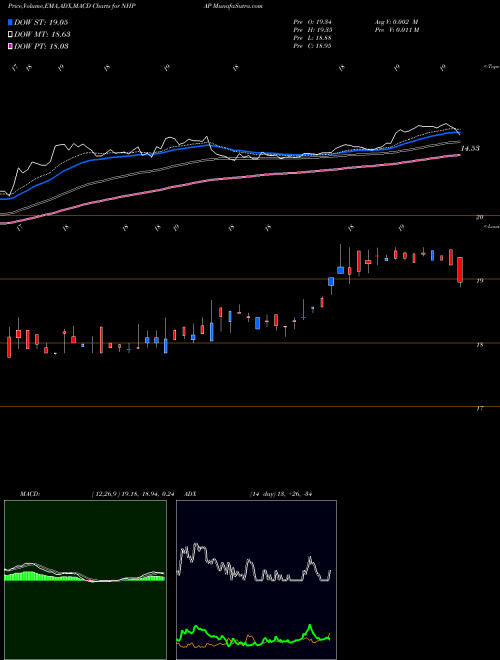The width and height of the screenshot is (500, 660).
Task: Click the MACD '(12,26,9) 19.18, 18.94, 0.24' values
Action: click(133, 494)
